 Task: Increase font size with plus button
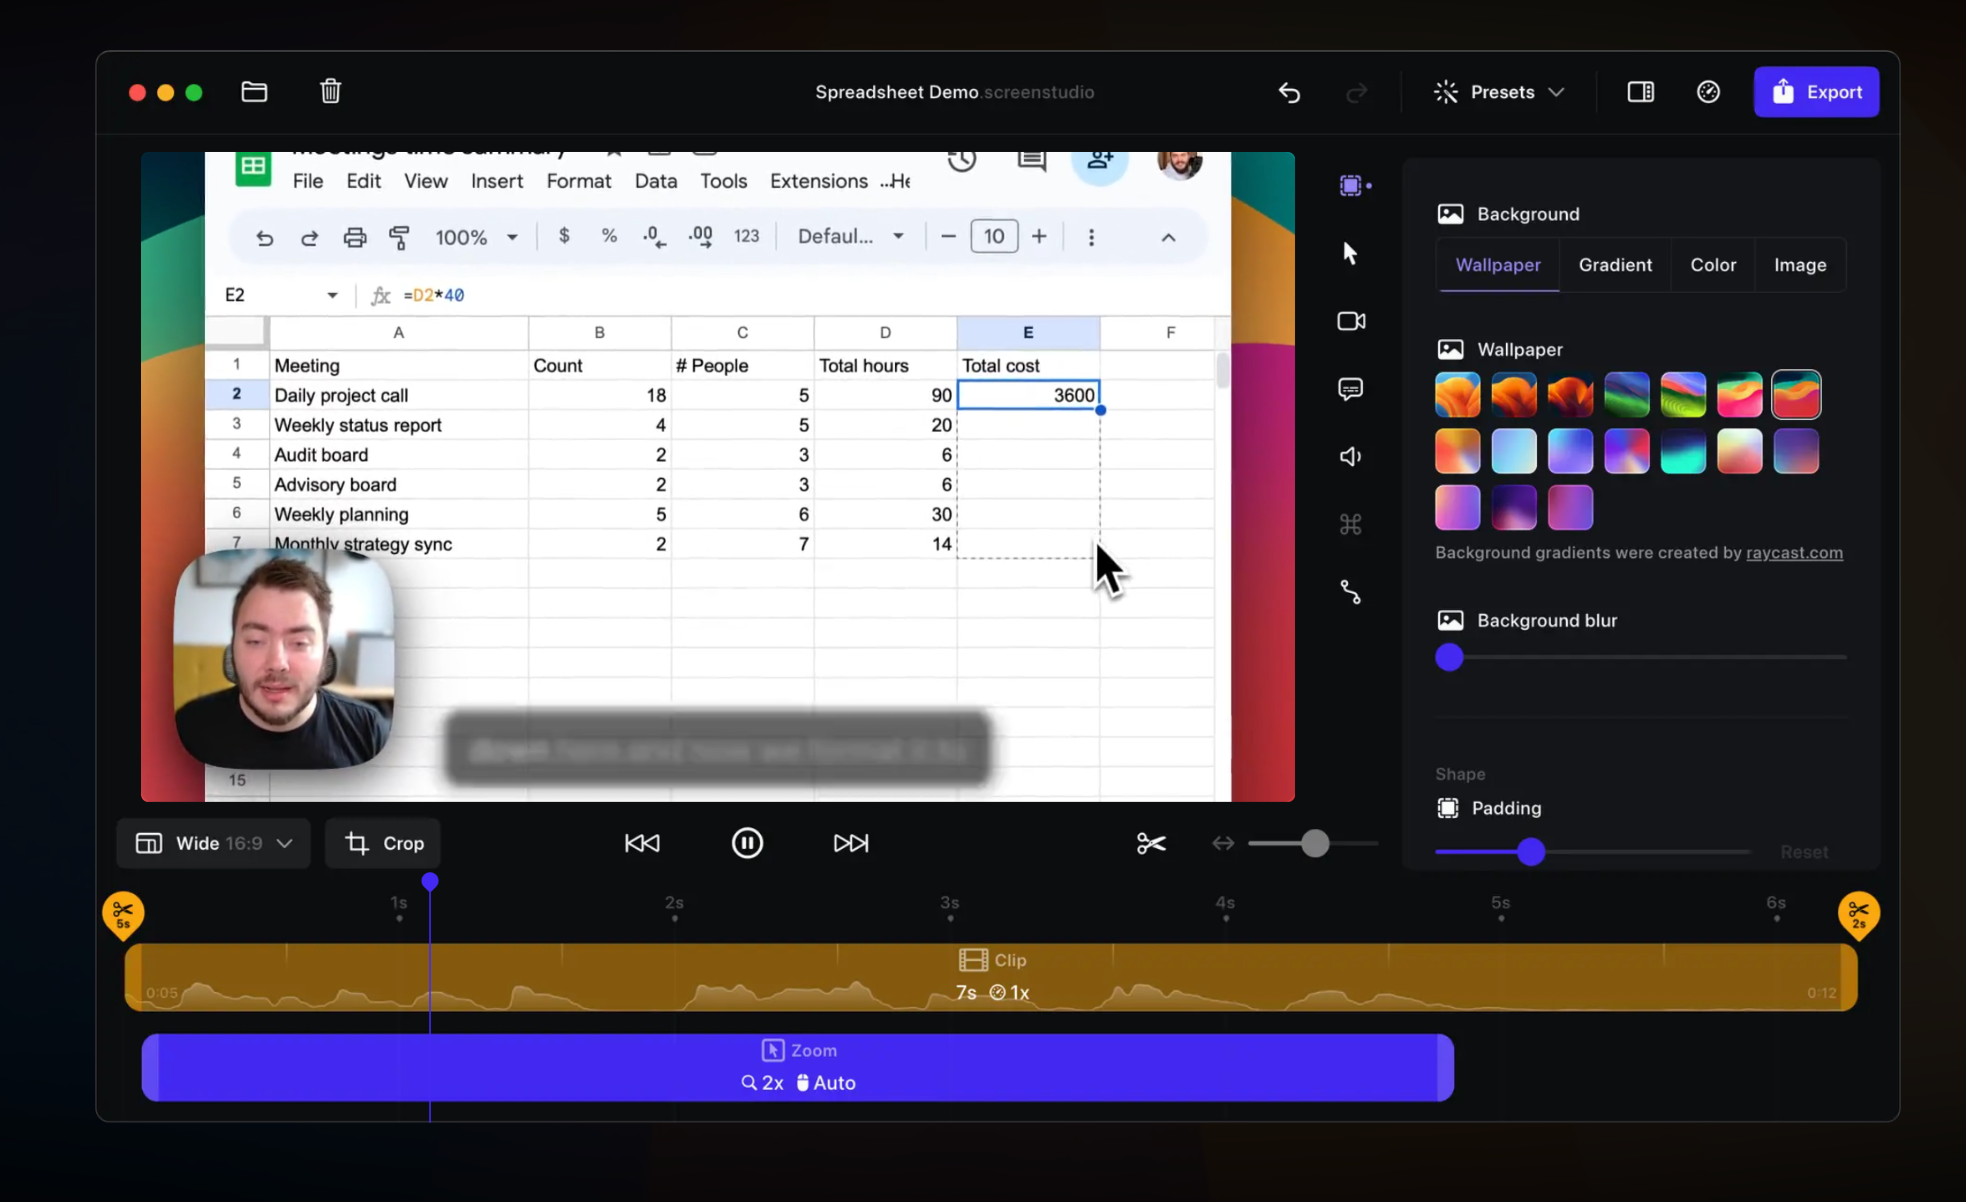(1039, 237)
